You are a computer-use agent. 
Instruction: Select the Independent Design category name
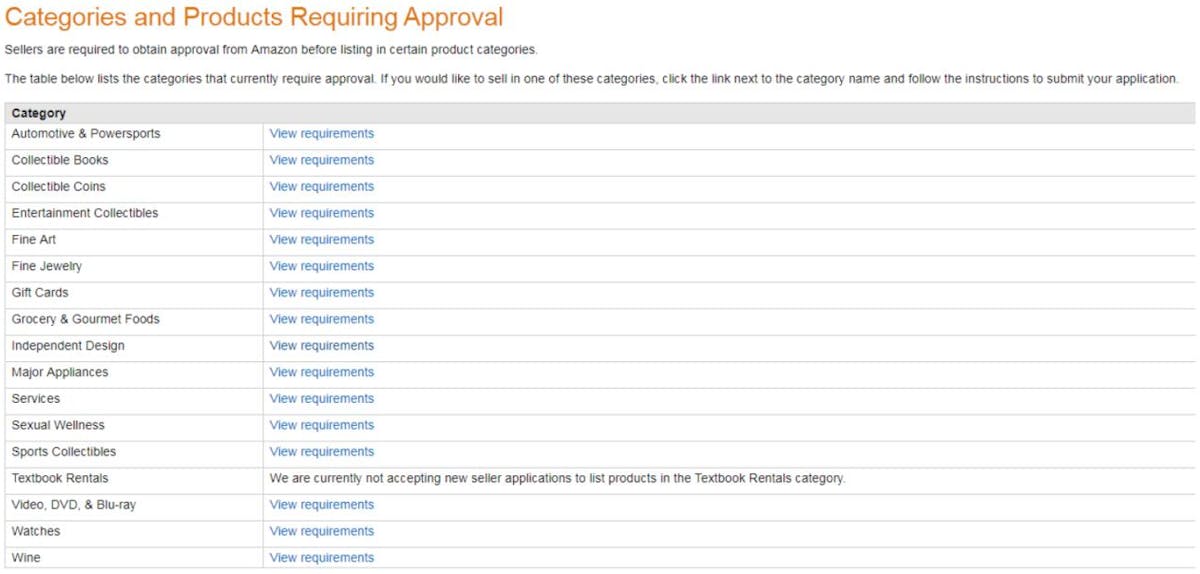pos(68,345)
